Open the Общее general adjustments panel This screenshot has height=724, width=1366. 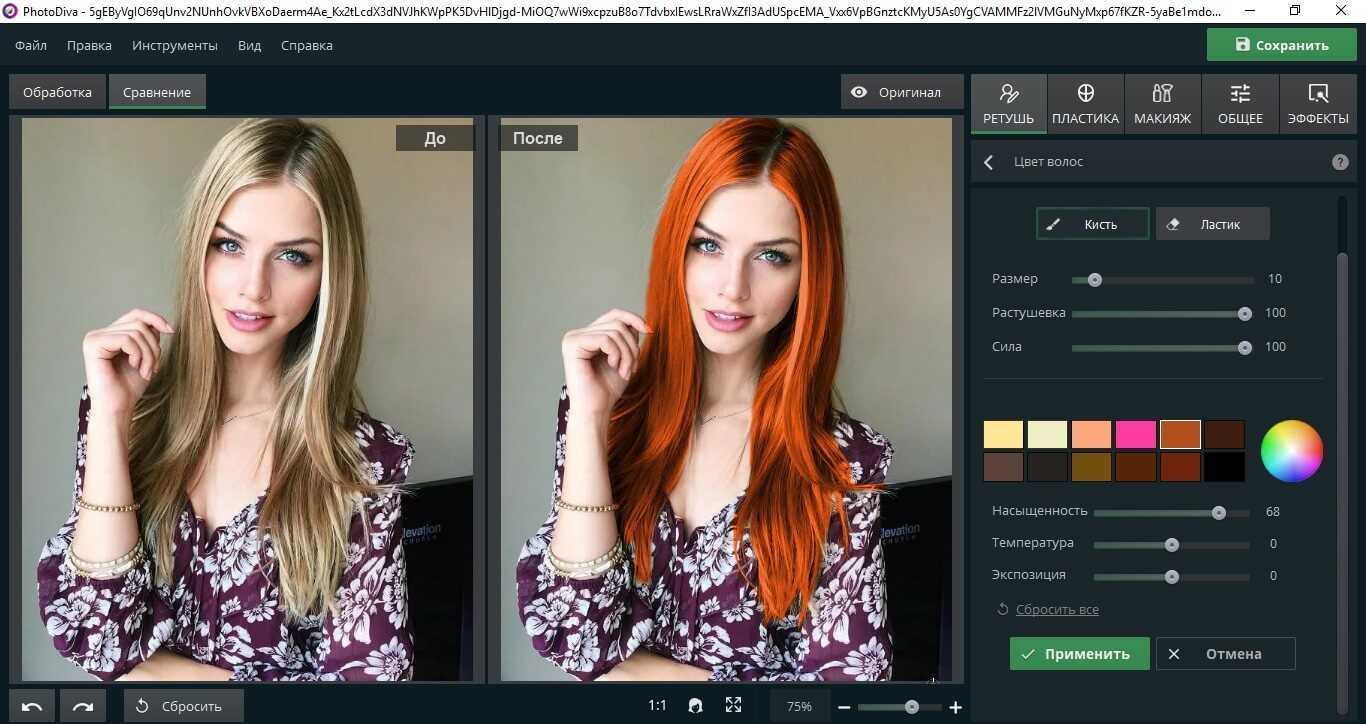tap(1240, 104)
